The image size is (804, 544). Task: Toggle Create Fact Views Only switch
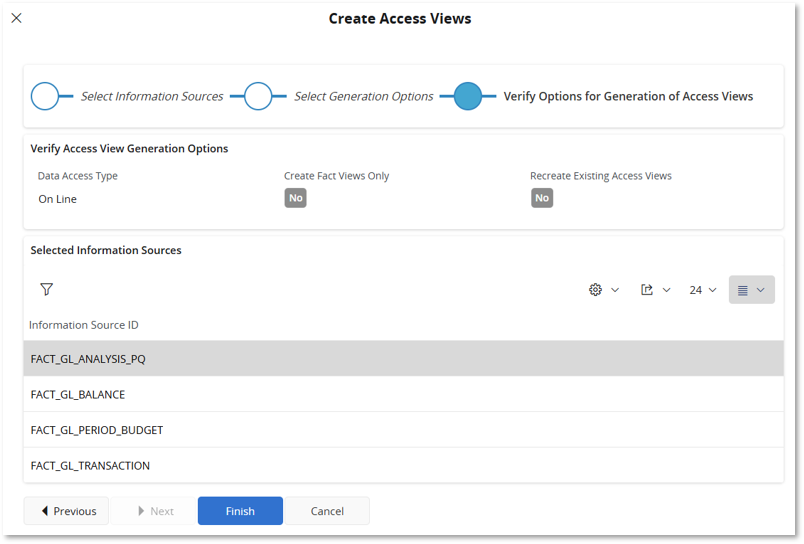click(295, 198)
